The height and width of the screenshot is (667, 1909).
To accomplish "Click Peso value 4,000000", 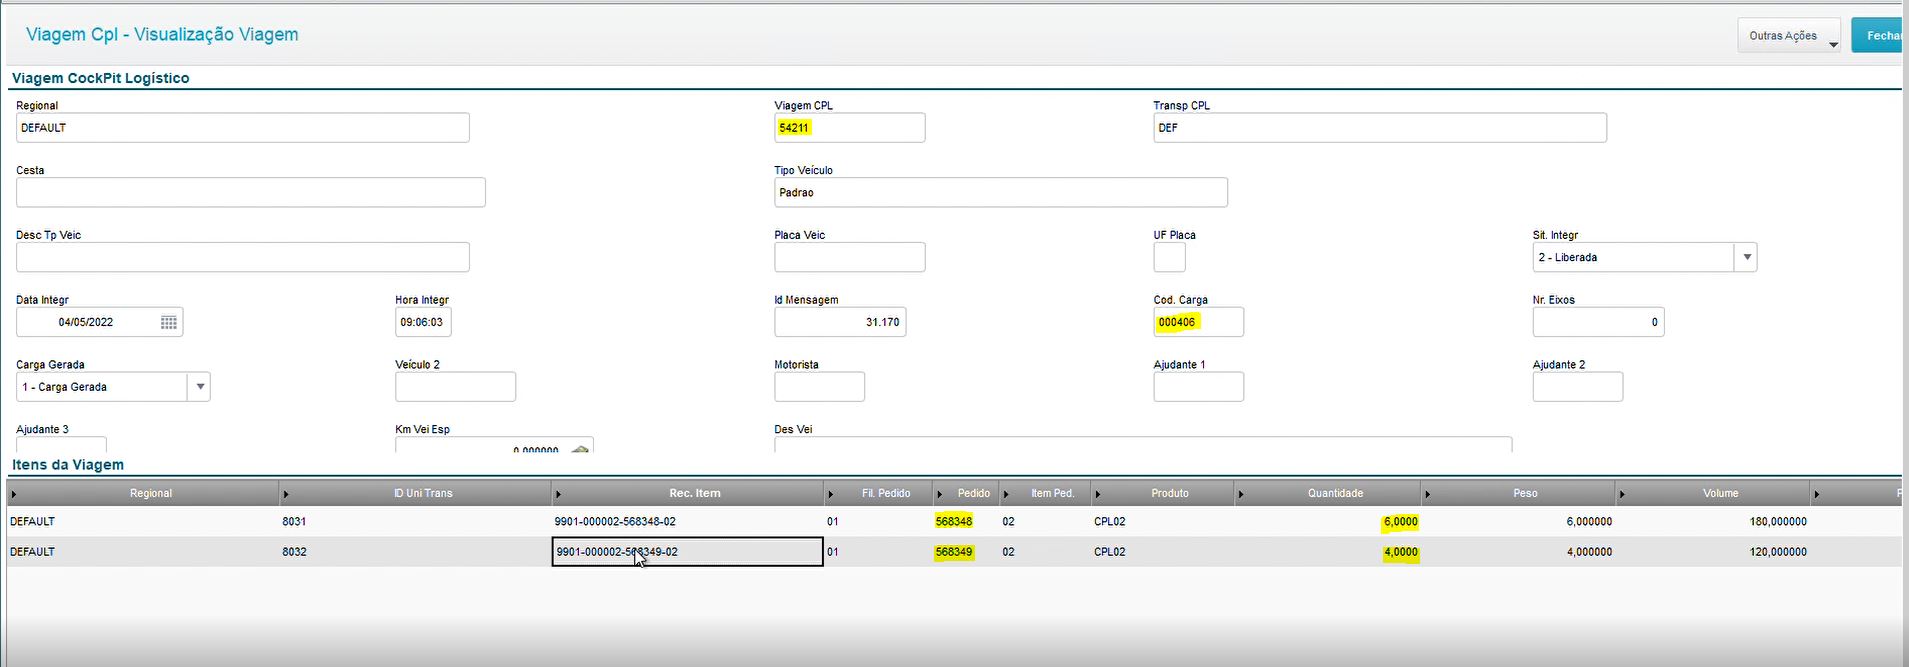I will (1589, 552).
